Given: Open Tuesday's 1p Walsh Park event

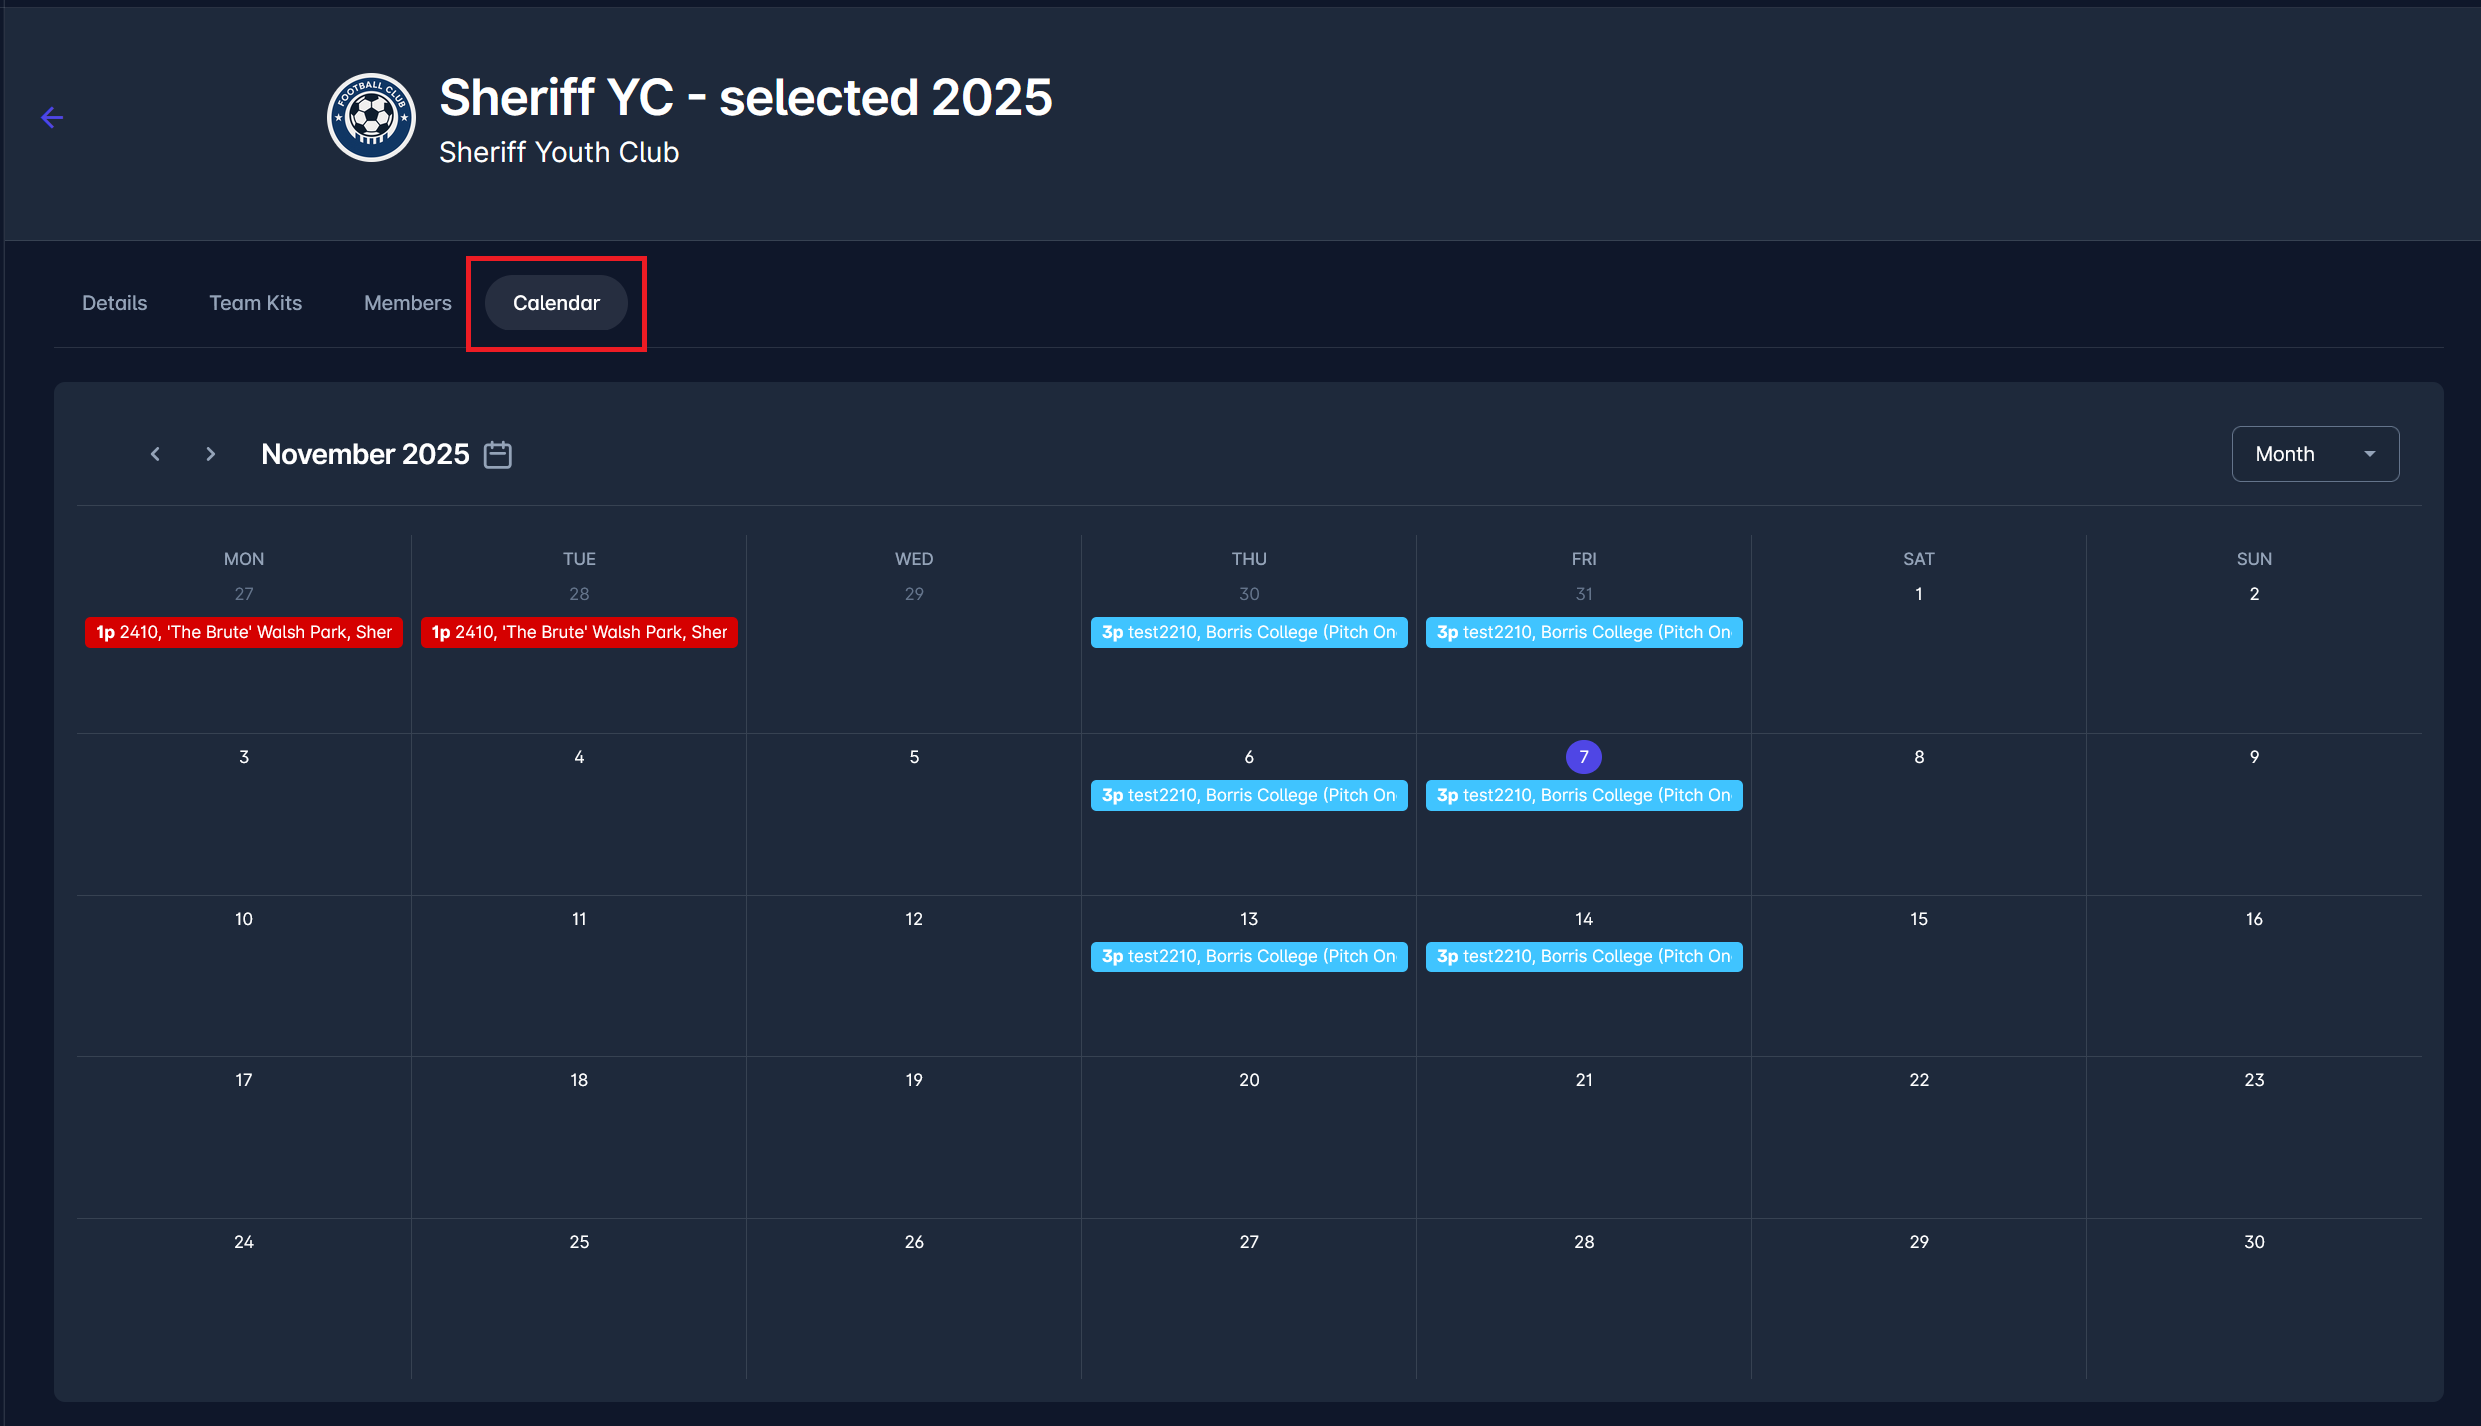Looking at the screenshot, I should [x=578, y=632].
